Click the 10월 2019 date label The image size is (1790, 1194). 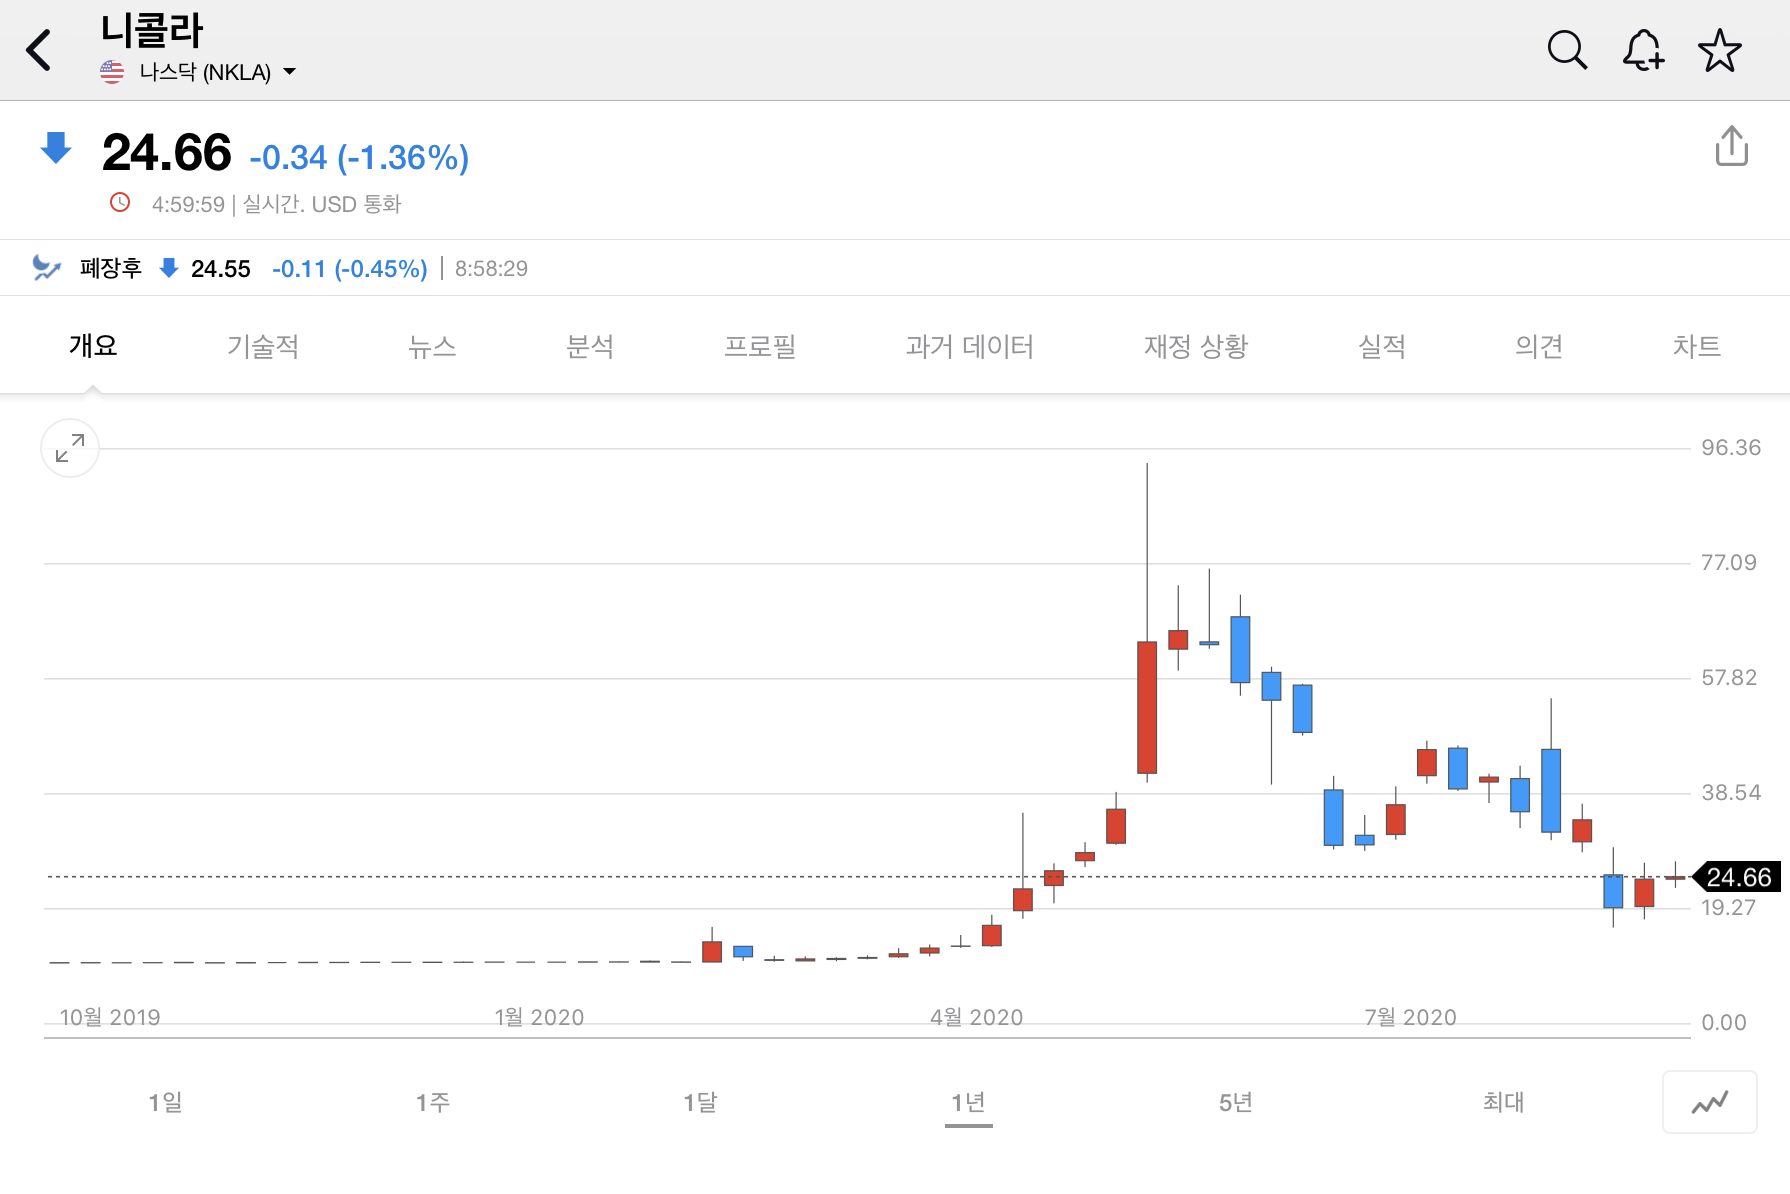(110, 1017)
